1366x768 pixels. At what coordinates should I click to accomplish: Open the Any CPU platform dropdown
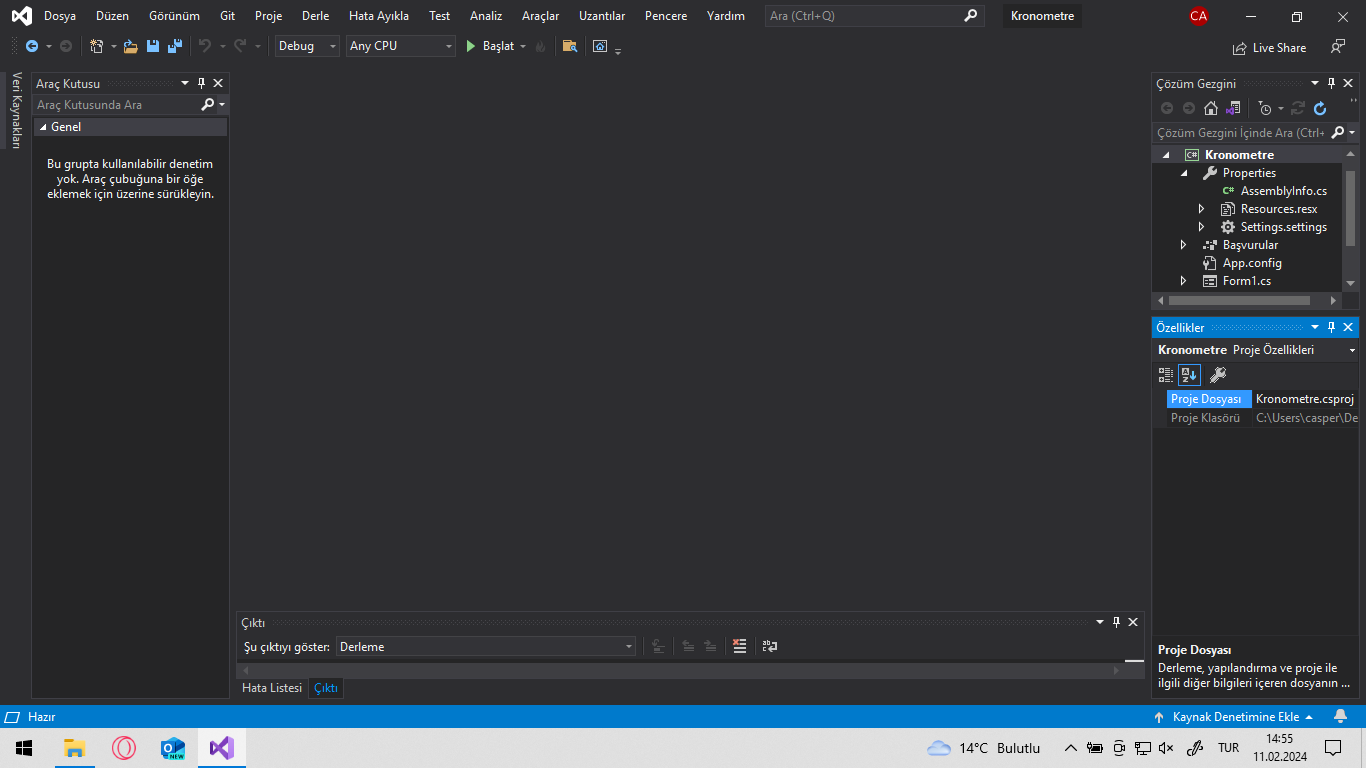tap(400, 46)
